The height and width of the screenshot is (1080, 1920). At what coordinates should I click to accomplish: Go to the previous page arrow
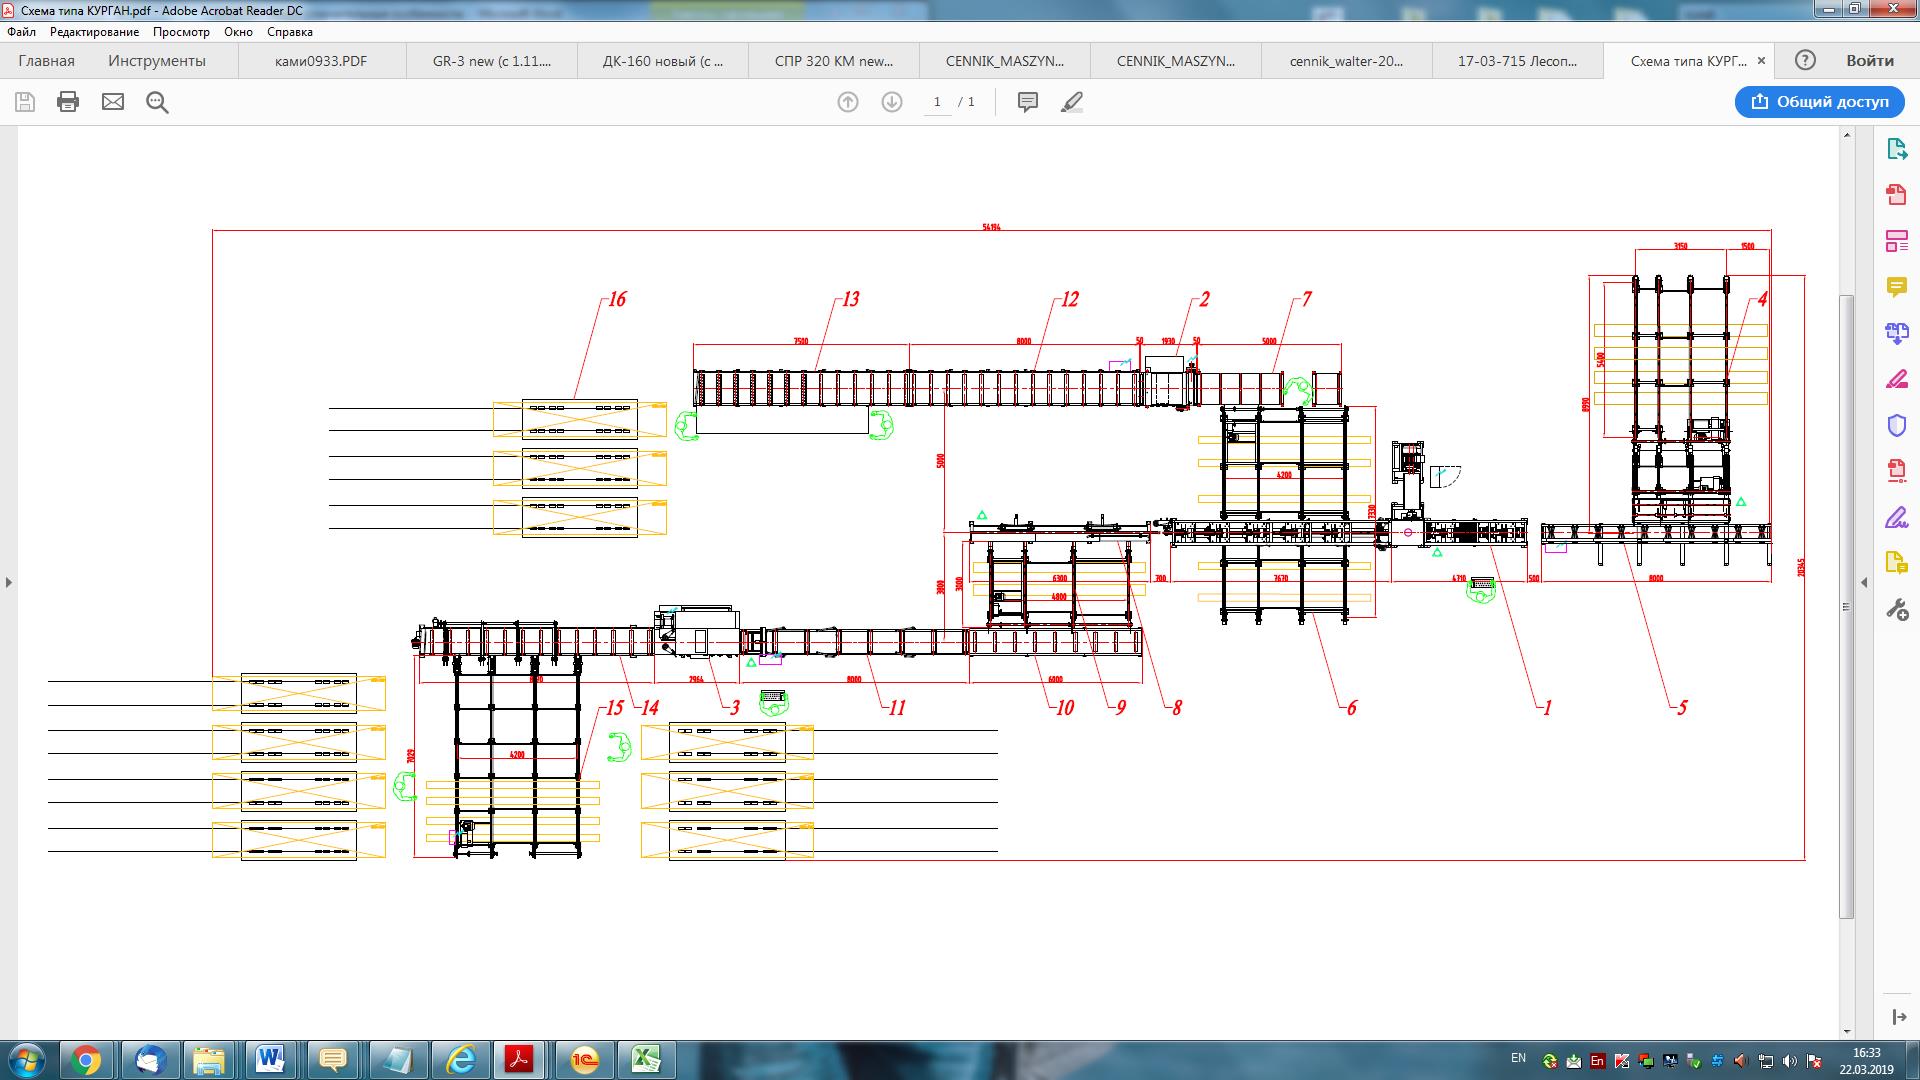[848, 102]
